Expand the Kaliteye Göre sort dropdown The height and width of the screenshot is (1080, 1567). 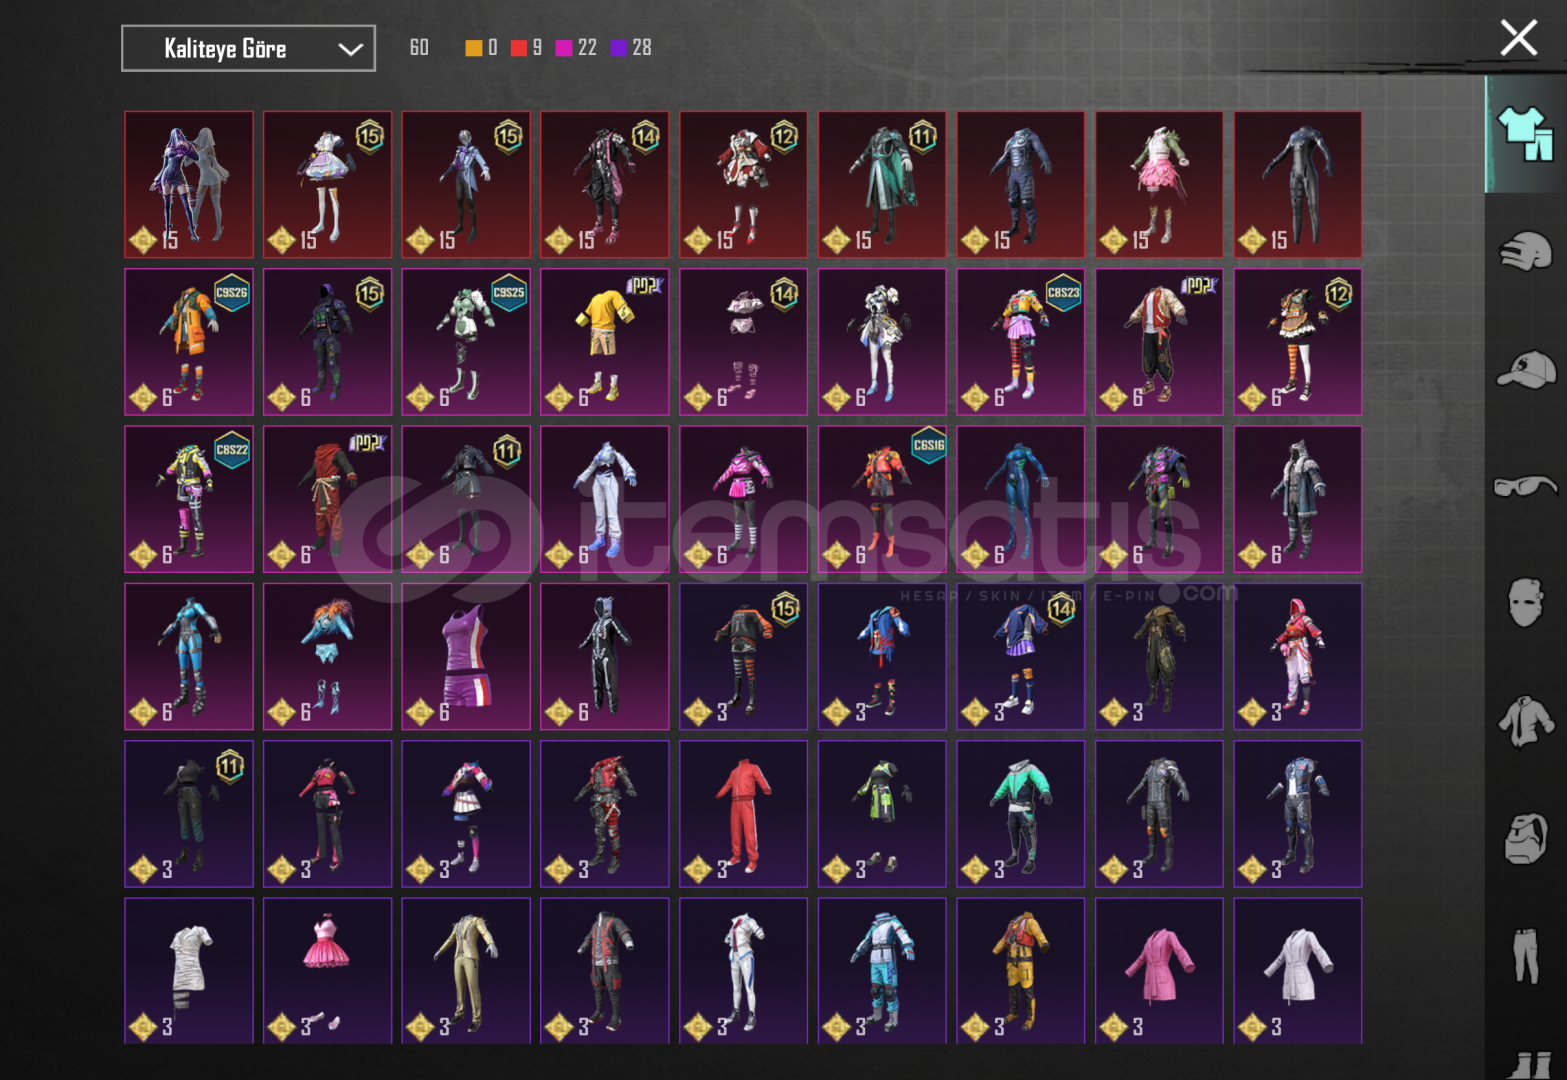coord(248,48)
